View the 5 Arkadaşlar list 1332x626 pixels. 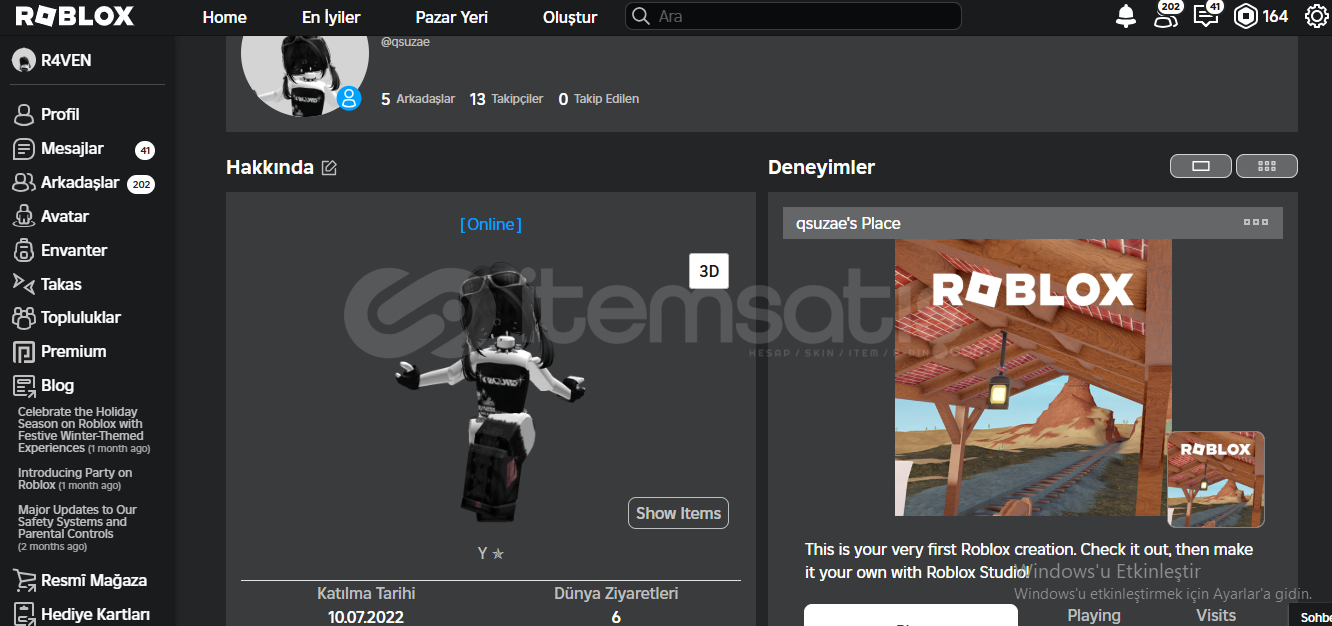coord(418,99)
